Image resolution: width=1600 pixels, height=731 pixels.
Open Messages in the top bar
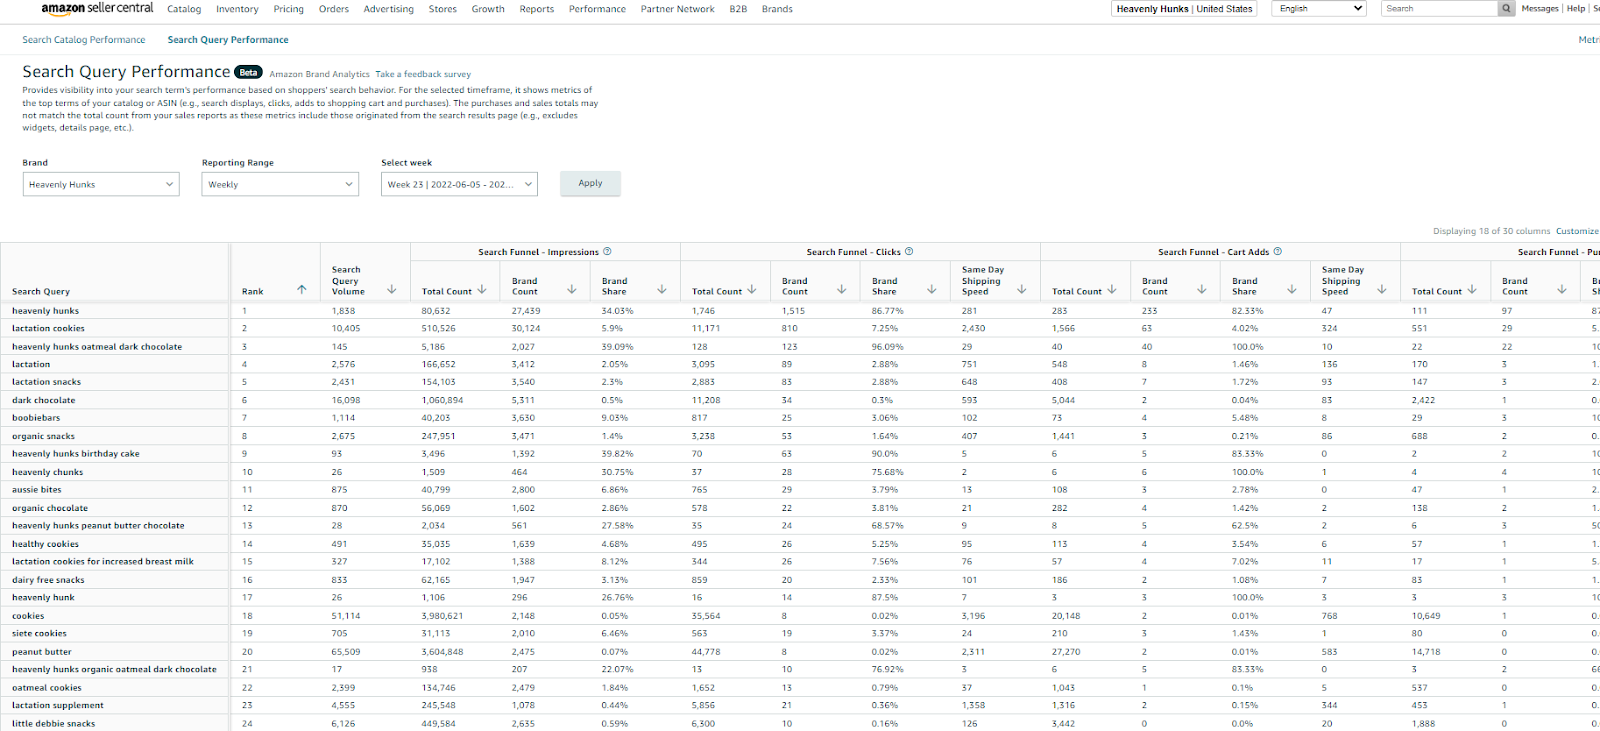pos(1540,8)
